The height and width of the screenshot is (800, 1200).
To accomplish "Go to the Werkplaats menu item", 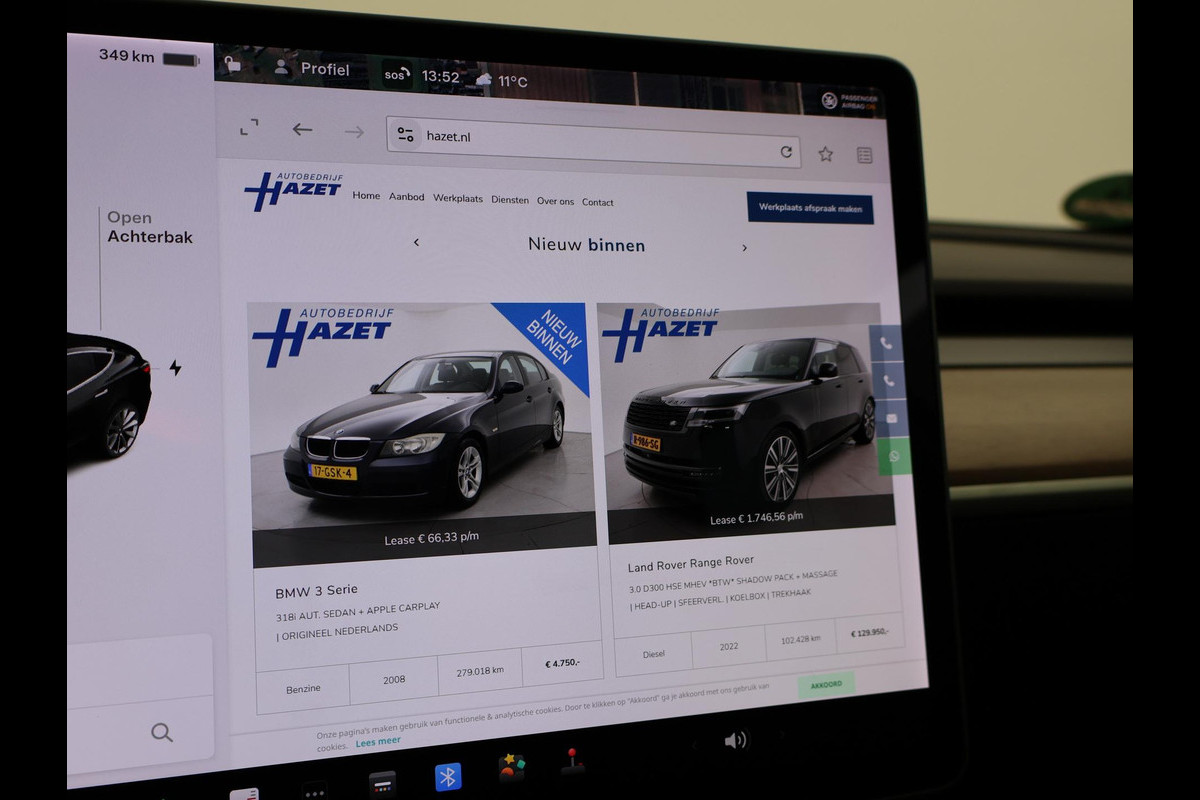I will click(x=457, y=198).
